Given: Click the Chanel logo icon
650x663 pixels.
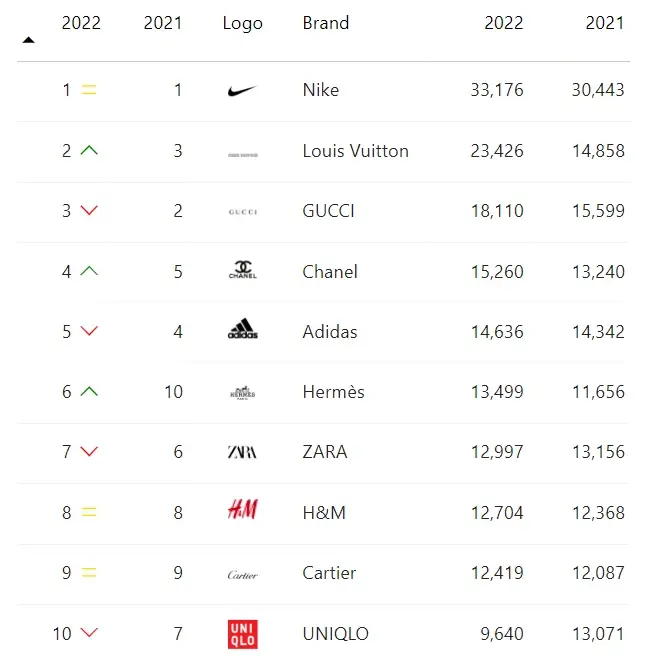Looking at the screenshot, I should pyautogui.click(x=243, y=269).
